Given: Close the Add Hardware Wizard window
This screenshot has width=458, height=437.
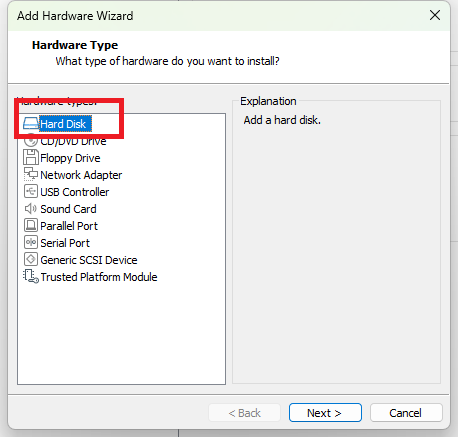Looking at the screenshot, I should click(x=435, y=15).
